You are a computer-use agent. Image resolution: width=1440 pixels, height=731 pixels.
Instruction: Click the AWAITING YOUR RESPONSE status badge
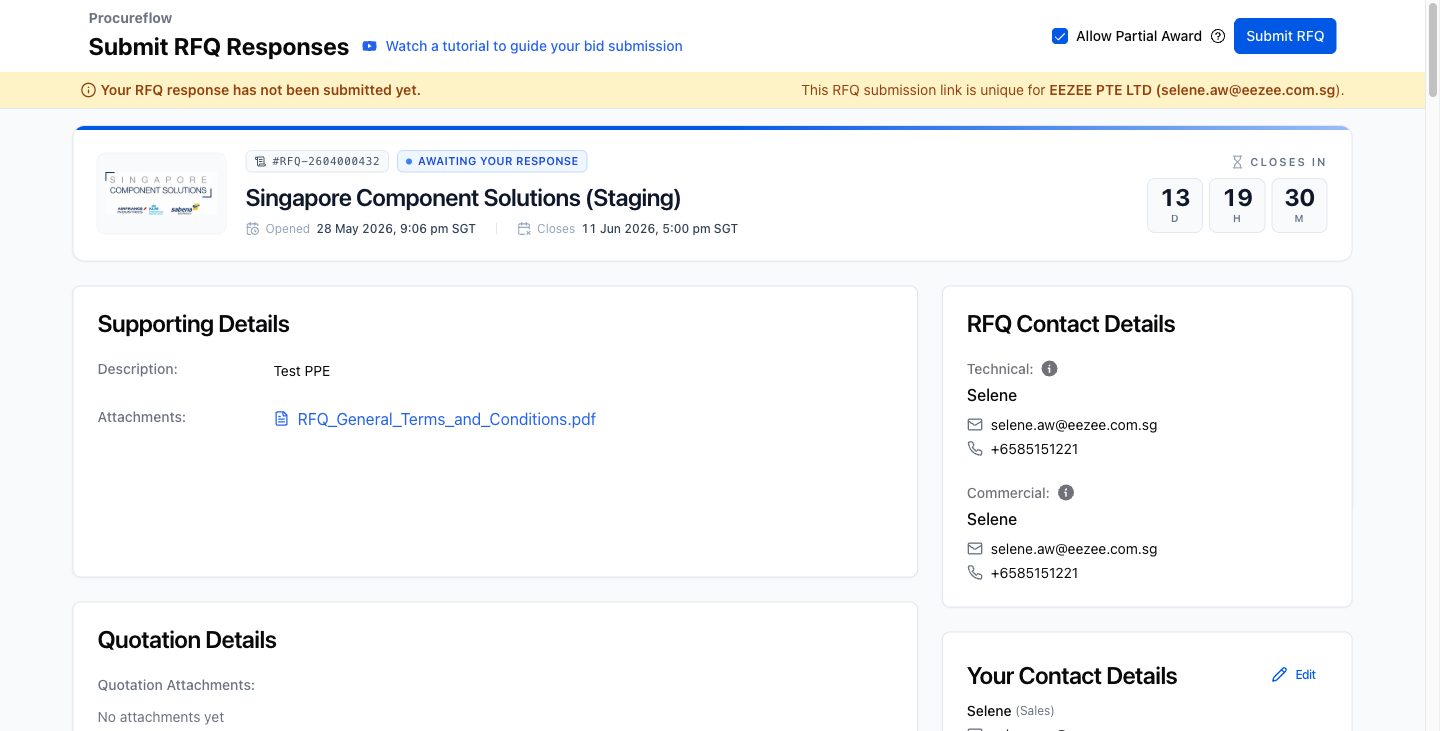[x=492, y=161]
